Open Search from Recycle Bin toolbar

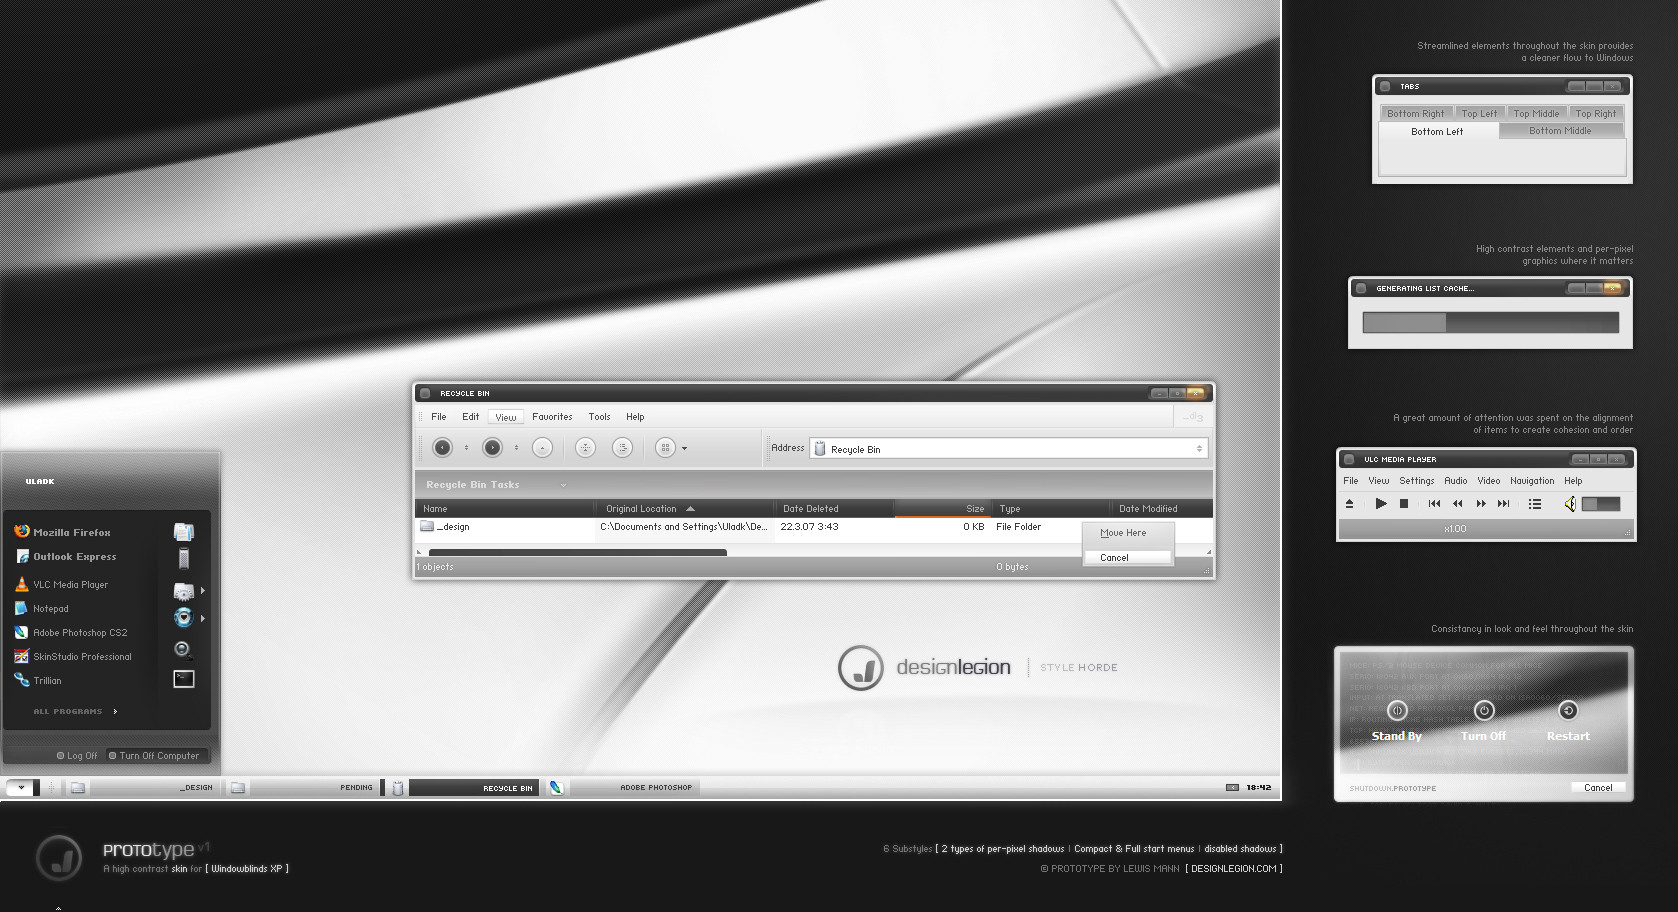pos(586,448)
